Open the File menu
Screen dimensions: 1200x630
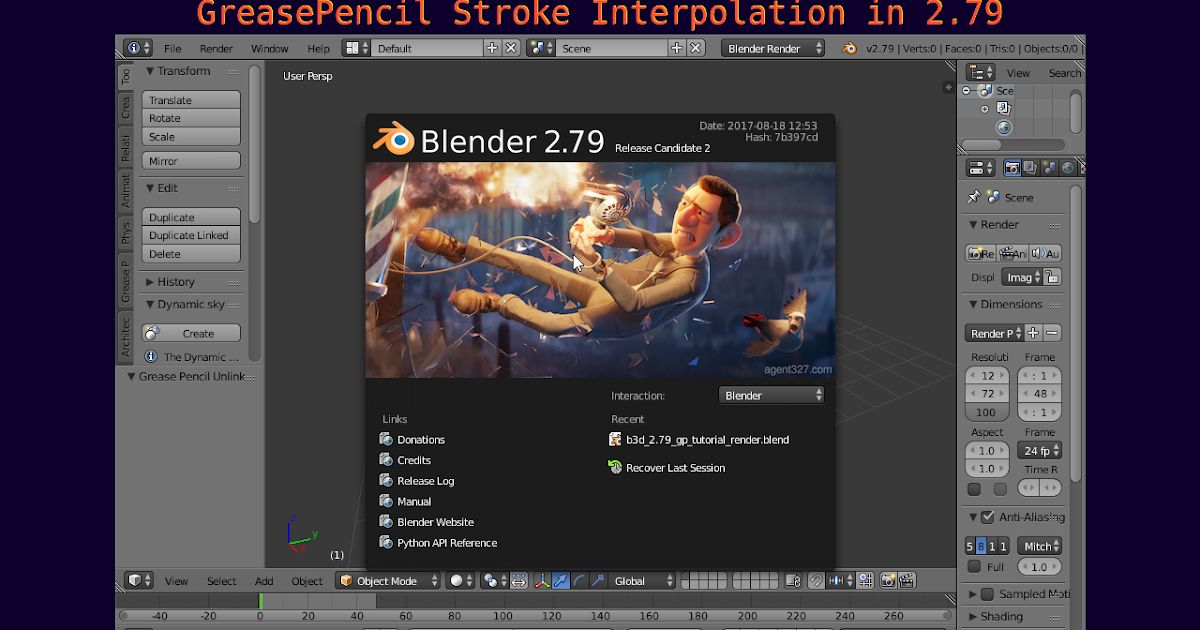pyautogui.click(x=173, y=48)
